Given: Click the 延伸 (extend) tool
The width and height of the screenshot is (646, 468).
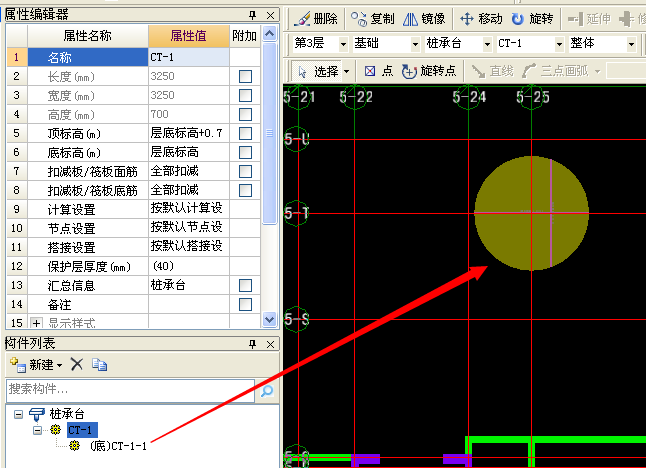Looking at the screenshot, I should 589,19.
